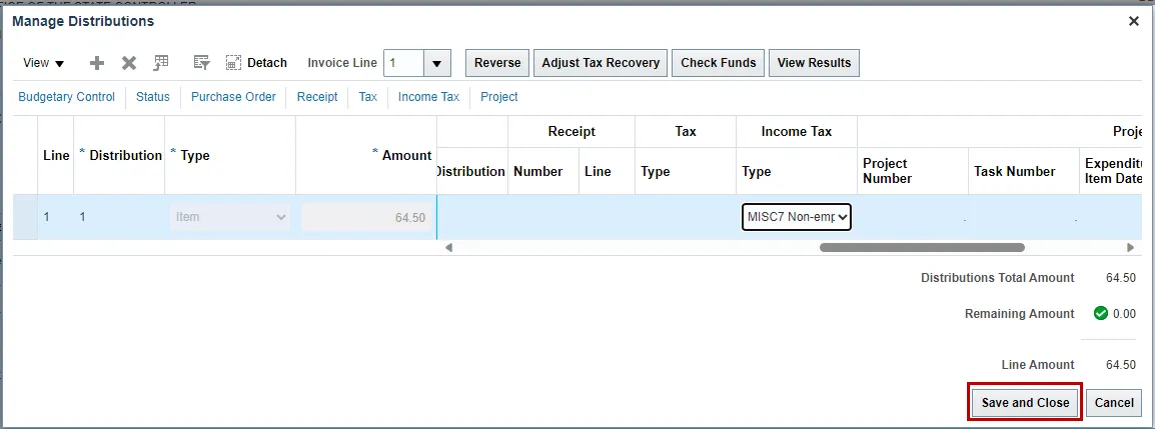The width and height of the screenshot is (1155, 429).
Task: Detach the distributions table
Action: coord(256,63)
